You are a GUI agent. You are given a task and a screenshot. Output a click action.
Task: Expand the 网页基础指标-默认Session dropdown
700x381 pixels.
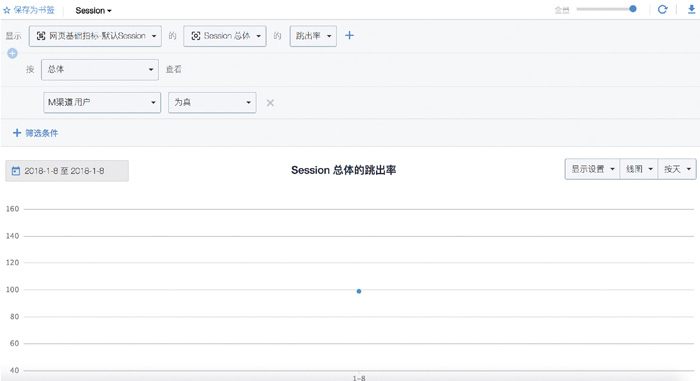pyautogui.click(x=95, y=36)
